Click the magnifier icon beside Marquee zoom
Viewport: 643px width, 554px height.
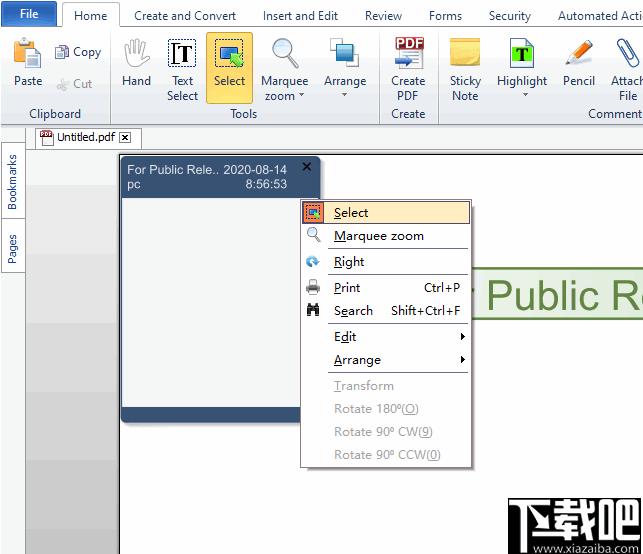click(x=314, y=235)
